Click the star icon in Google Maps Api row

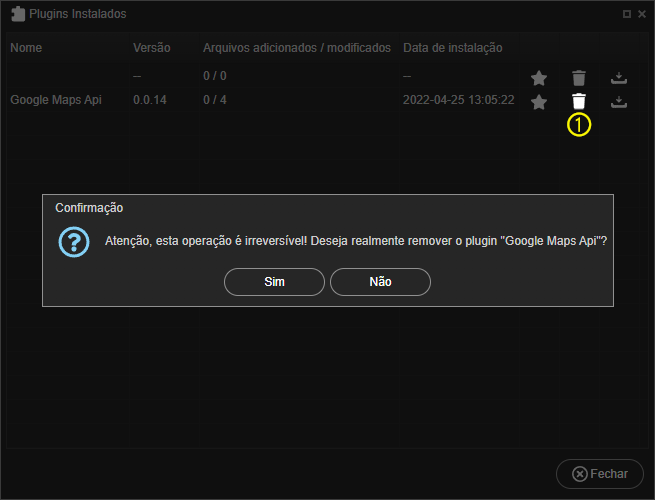point(539,102)
